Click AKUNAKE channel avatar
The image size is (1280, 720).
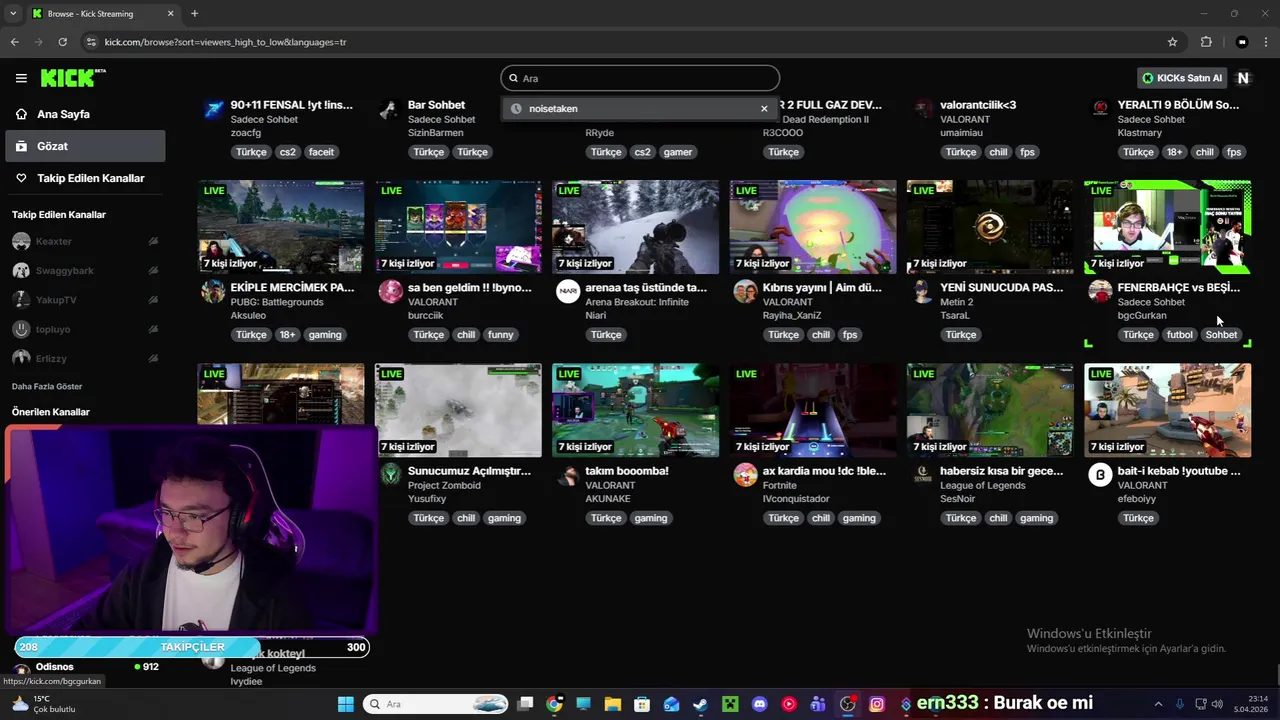(x=568, y=474)
